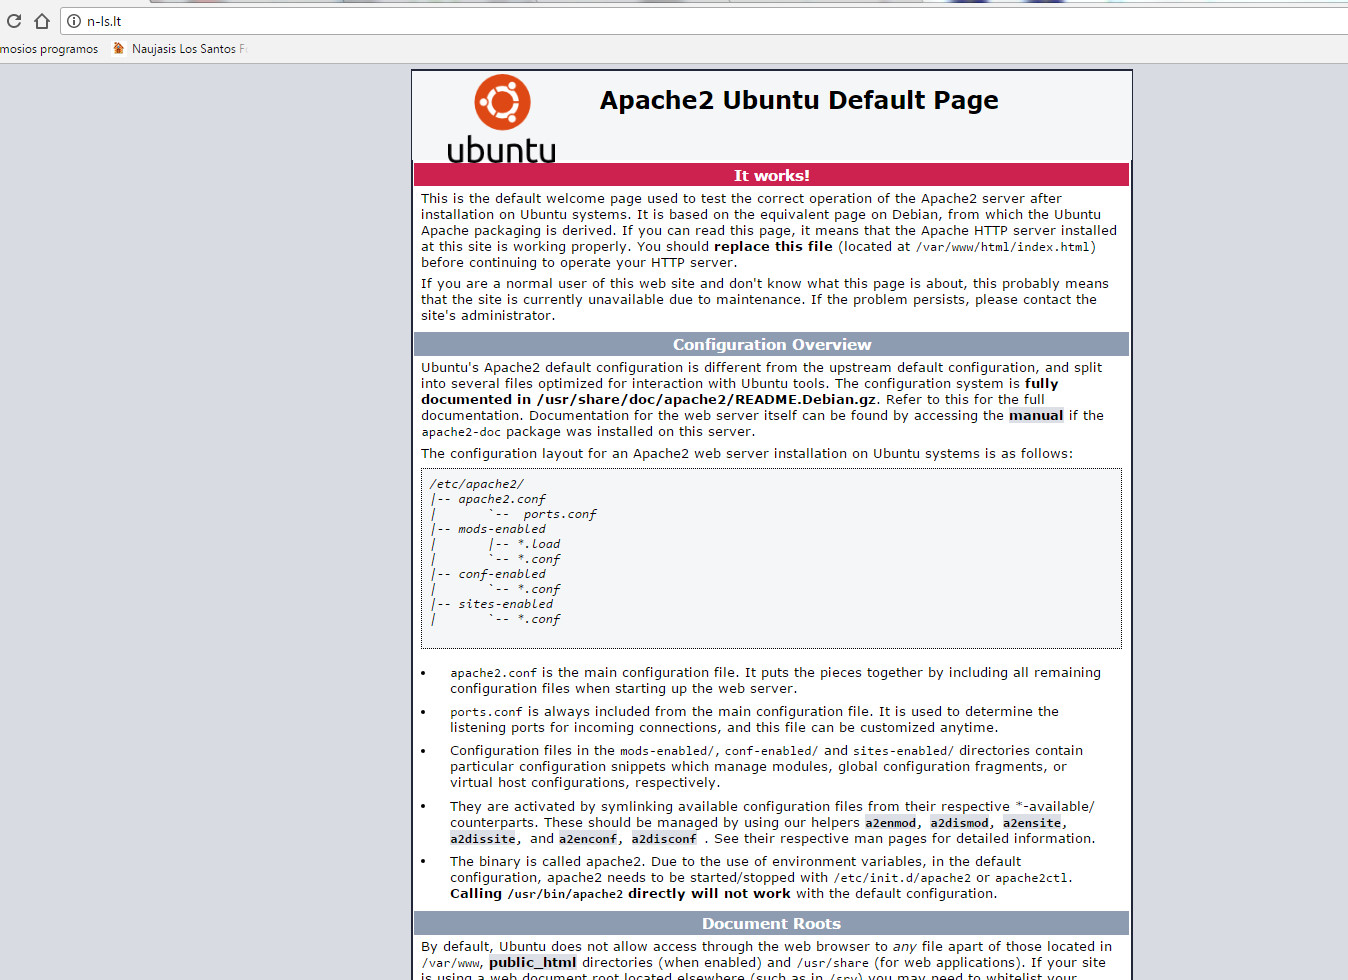Image resolution: width=1348 pixels, height=980 pixels.
Task: View site information icon beside n-ls.lt
Action: click(x=74, y=21)
